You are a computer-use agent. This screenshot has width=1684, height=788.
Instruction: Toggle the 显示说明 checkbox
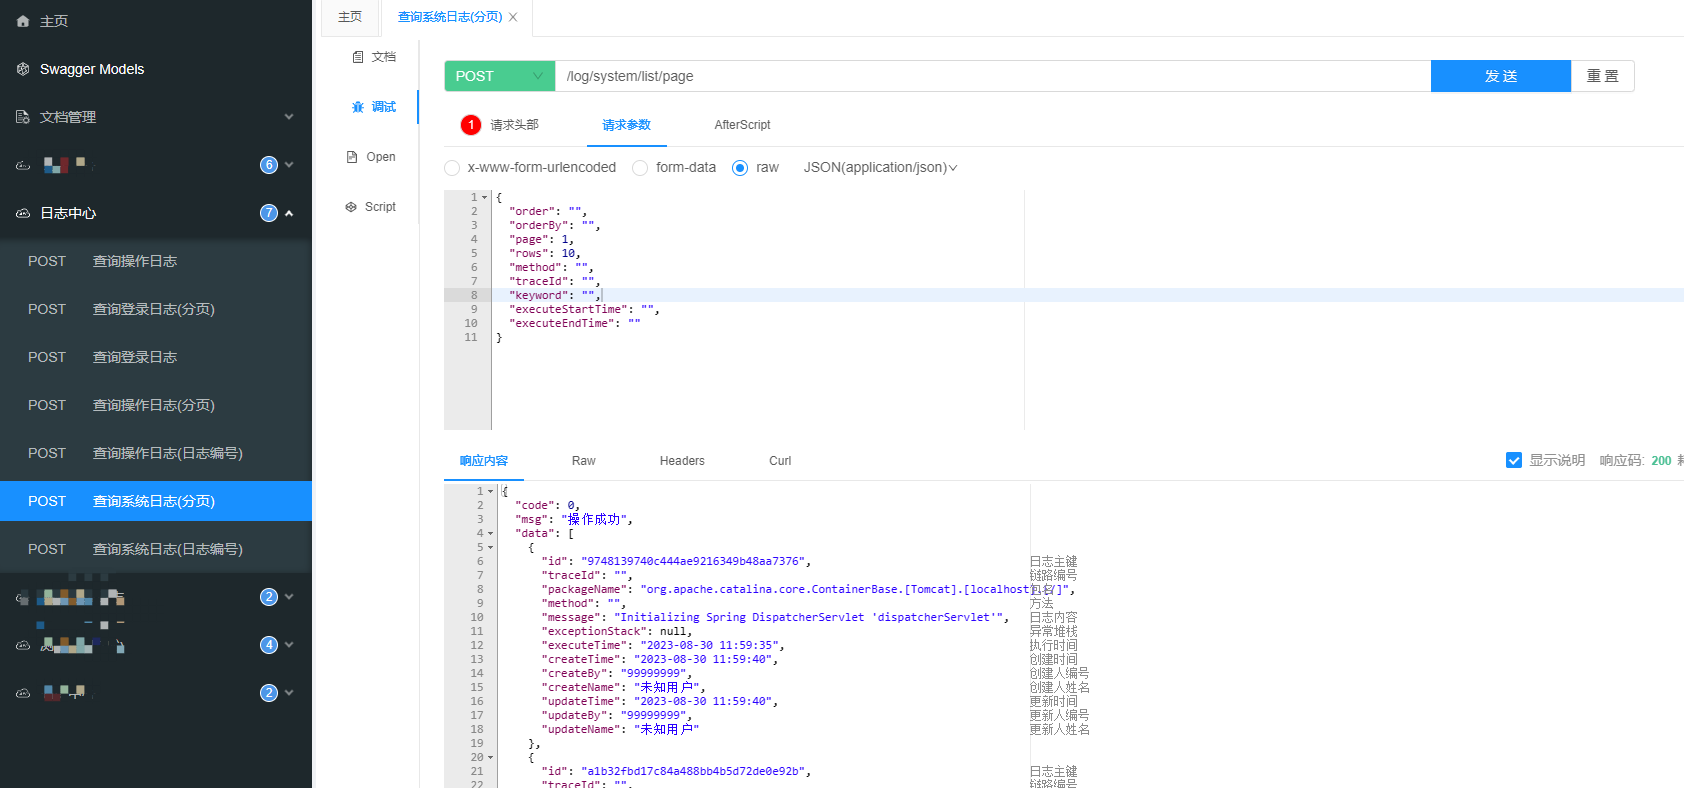(x=1514, y=460)
